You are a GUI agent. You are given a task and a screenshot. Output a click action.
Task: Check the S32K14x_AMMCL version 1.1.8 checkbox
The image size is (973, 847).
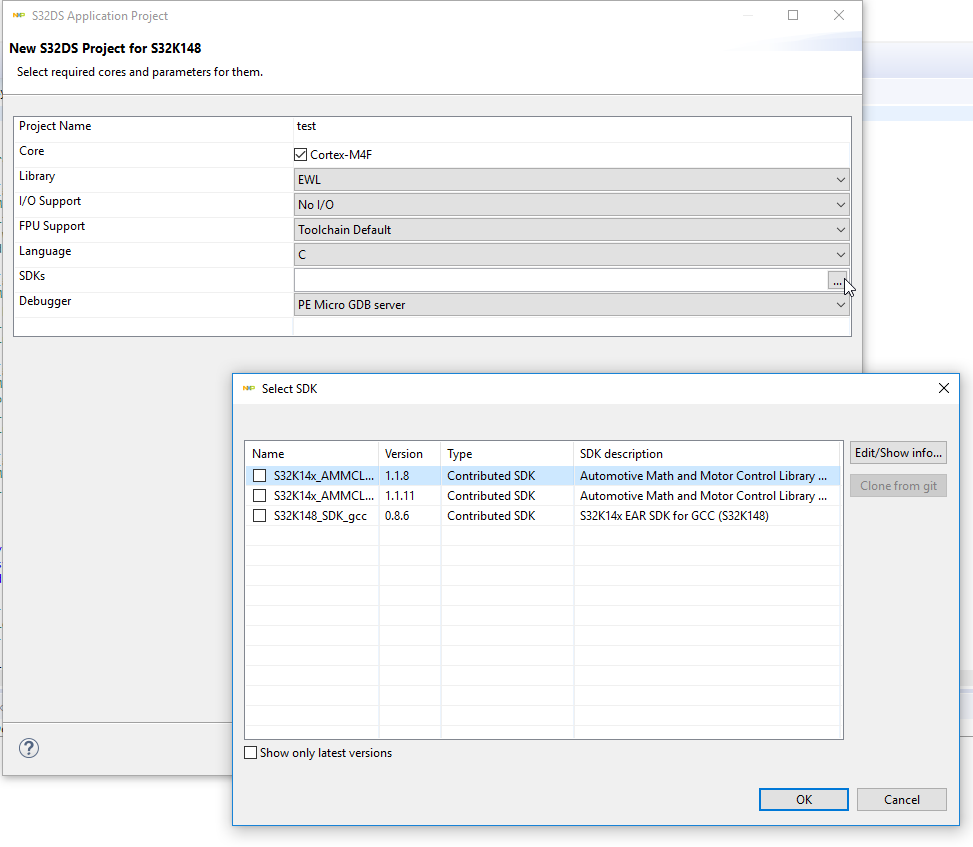(x=259, y=476)
